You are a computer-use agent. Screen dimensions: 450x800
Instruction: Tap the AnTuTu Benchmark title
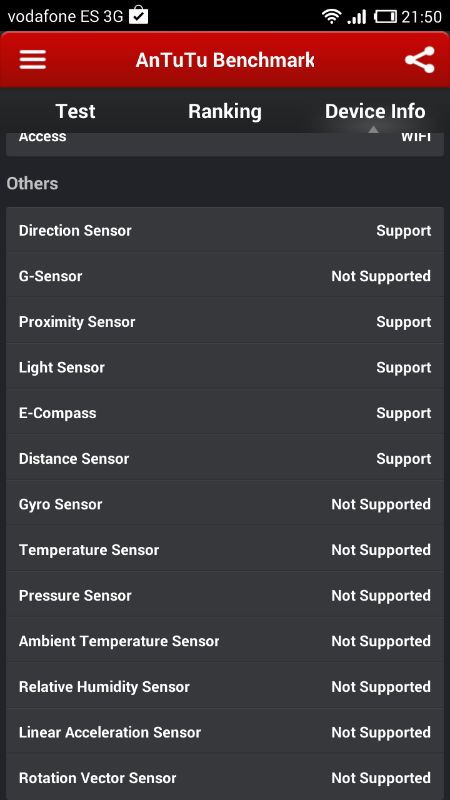pyautogui.click(x=225, y=60)
